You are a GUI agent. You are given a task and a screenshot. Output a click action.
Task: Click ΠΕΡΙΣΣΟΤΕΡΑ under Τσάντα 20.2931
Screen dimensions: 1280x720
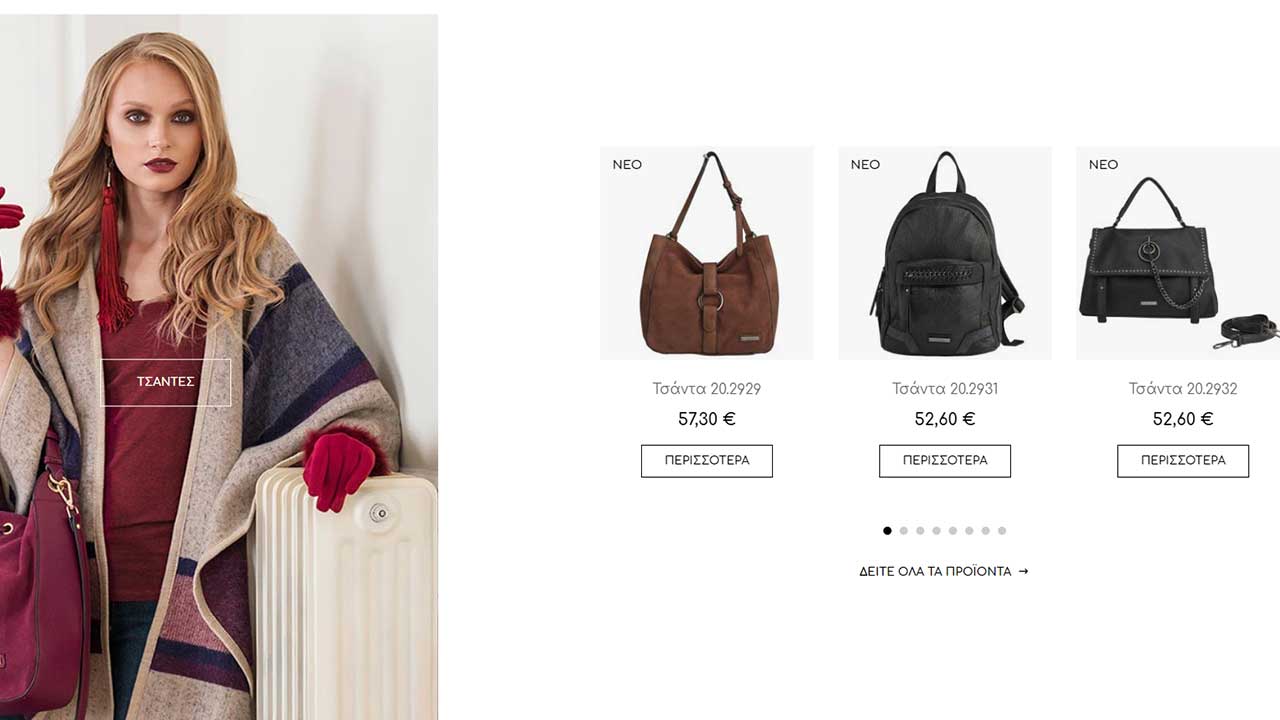pos(945,461)
